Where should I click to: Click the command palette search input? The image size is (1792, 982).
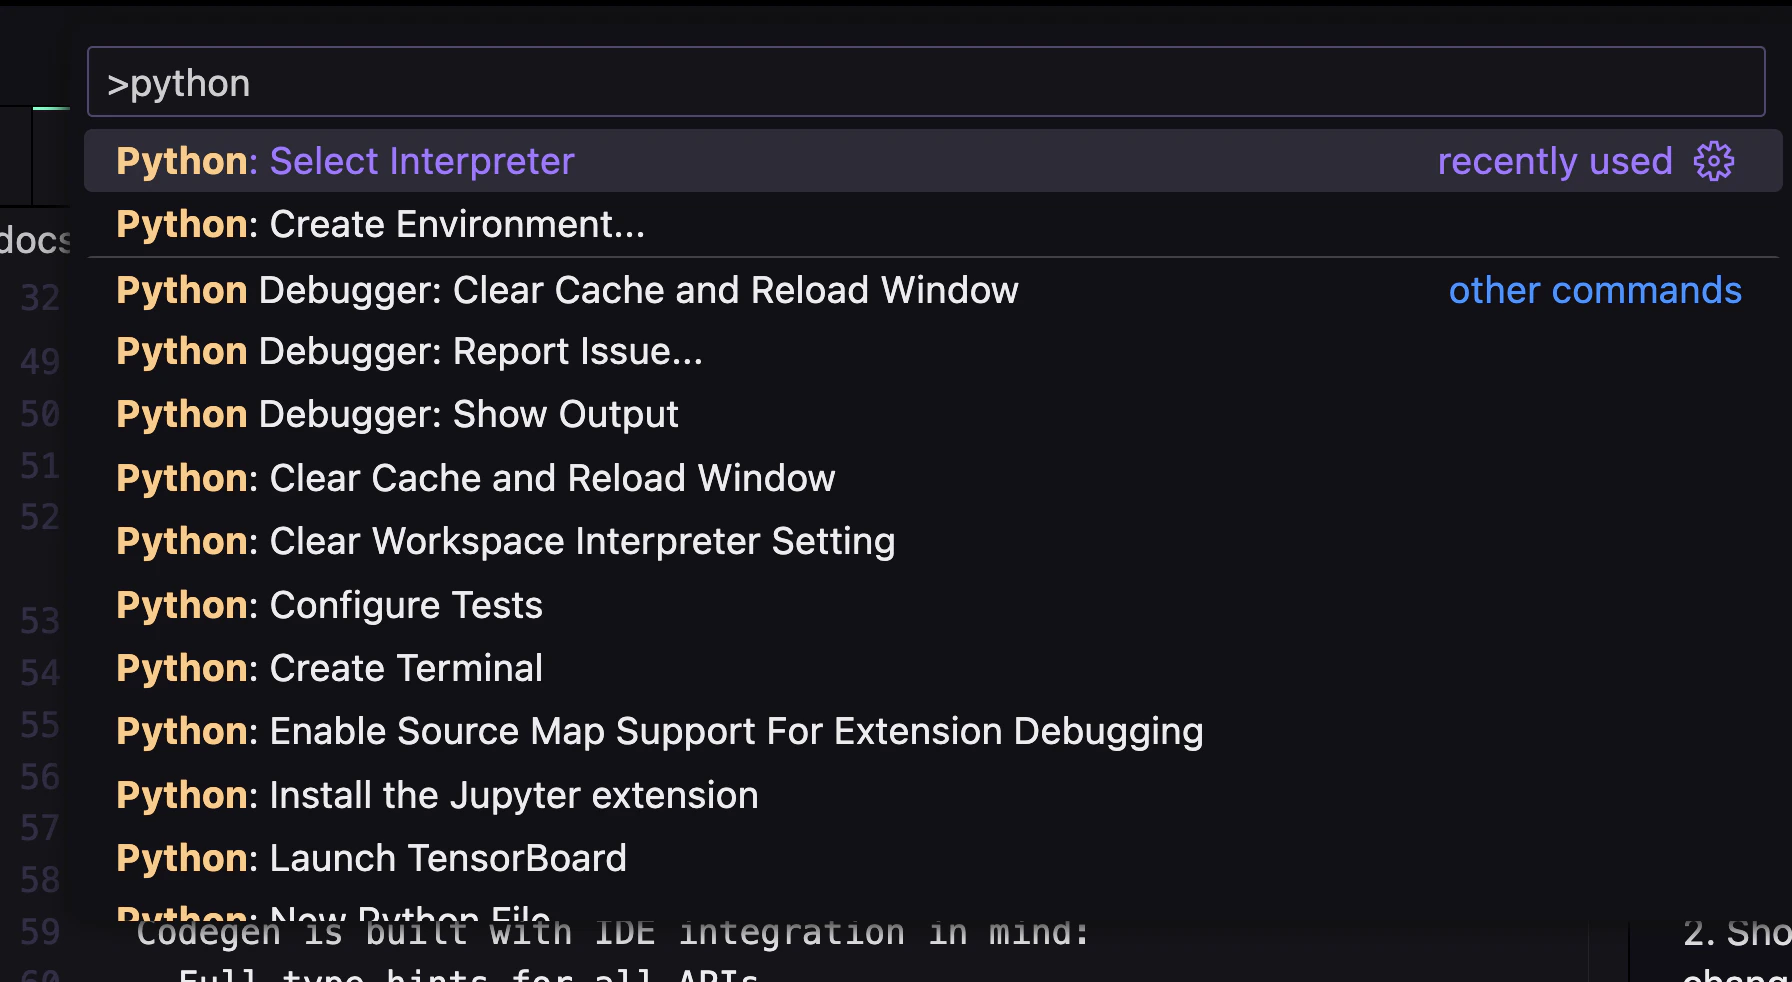926,83
